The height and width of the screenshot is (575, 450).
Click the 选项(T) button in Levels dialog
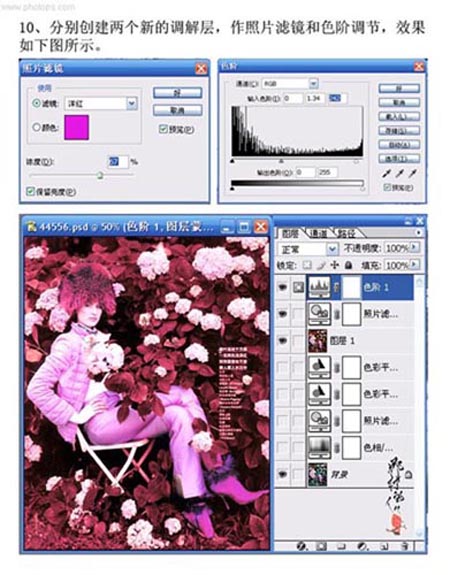[x=399, y=158]
